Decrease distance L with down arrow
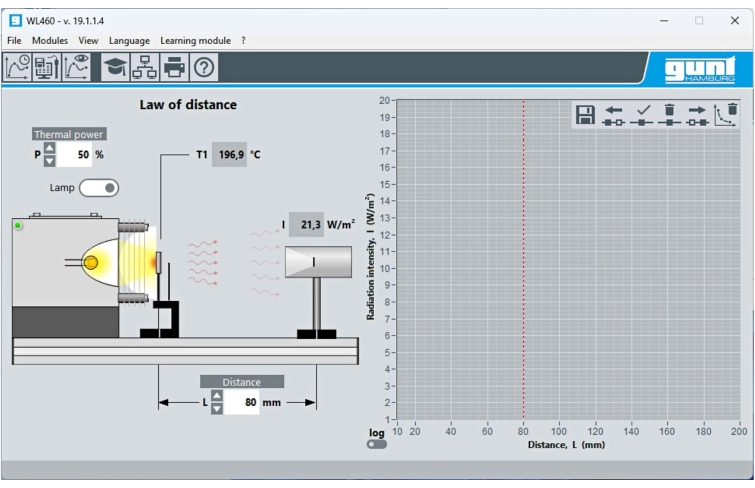Screen dimensions: 755x488 tap(217, 409)
